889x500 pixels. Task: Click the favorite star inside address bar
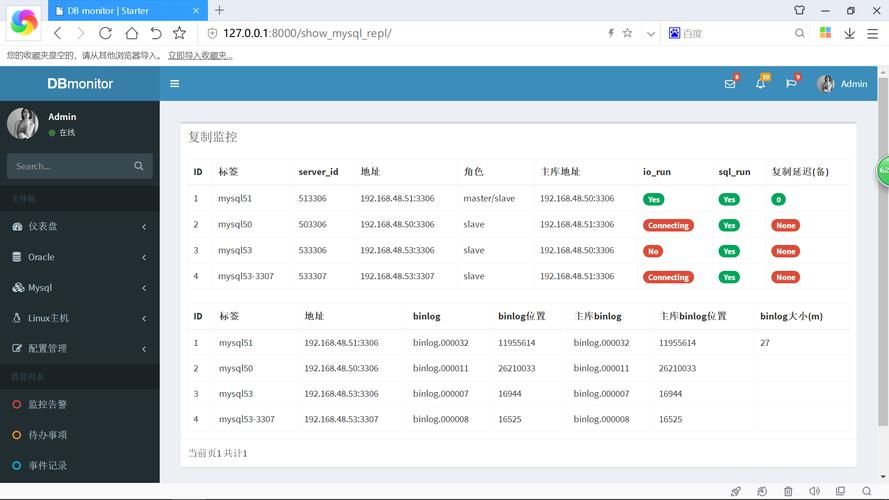click(627, 33)
